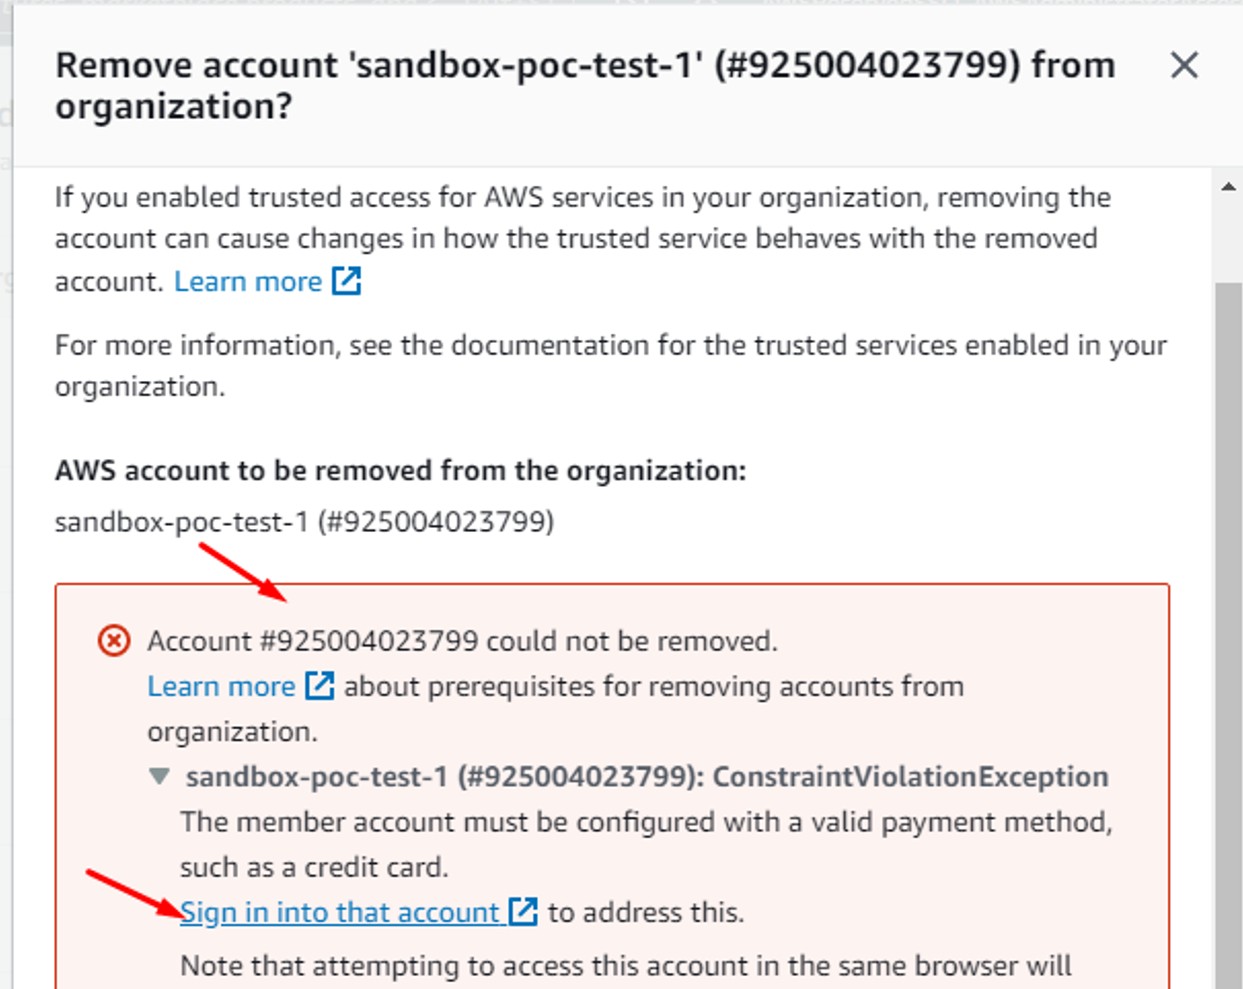Click the note about same browser access
Viewport: 1243px width, 989px height.
pos(625,967)
